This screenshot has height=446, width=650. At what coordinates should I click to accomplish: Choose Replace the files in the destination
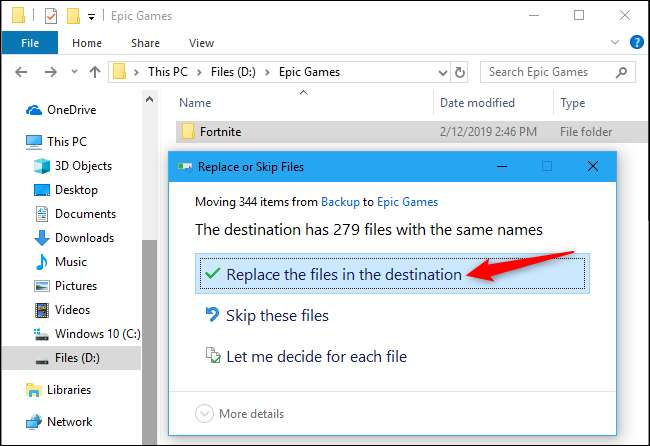tap(343, 274)
